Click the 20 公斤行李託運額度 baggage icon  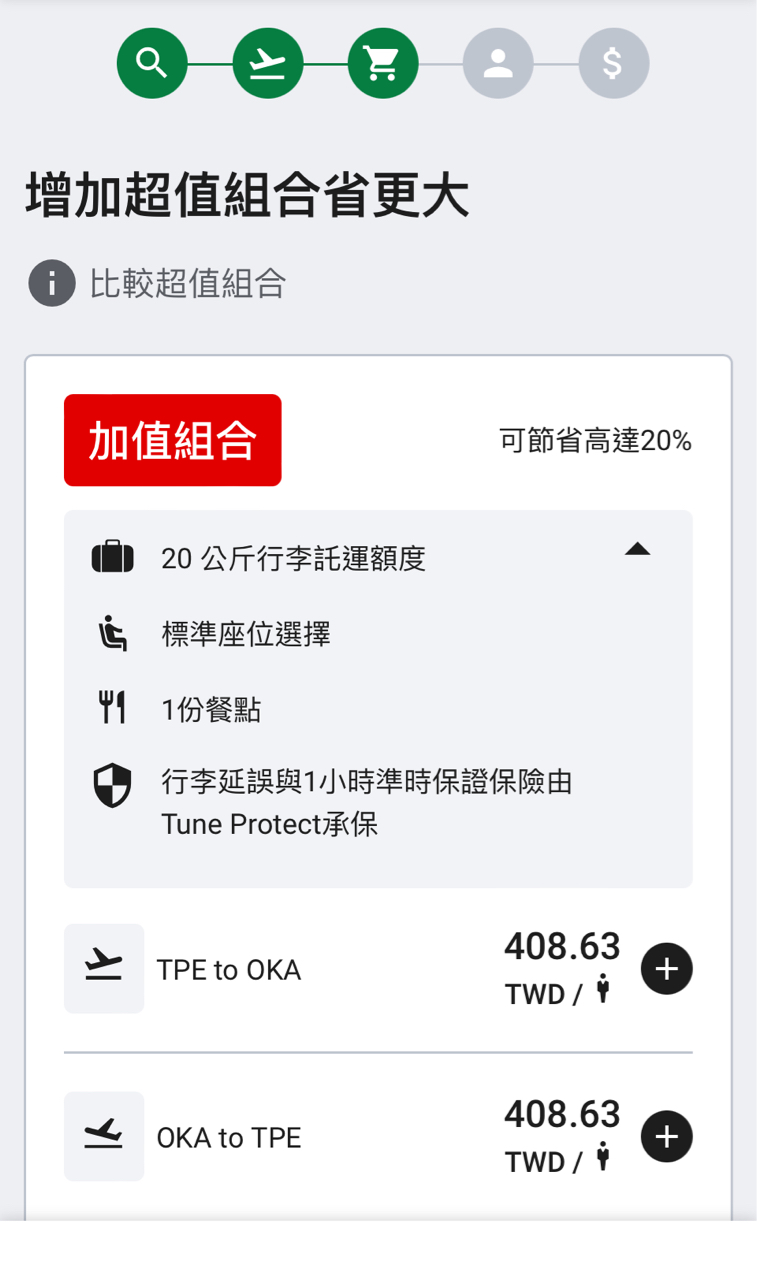(x=112, y=557)
